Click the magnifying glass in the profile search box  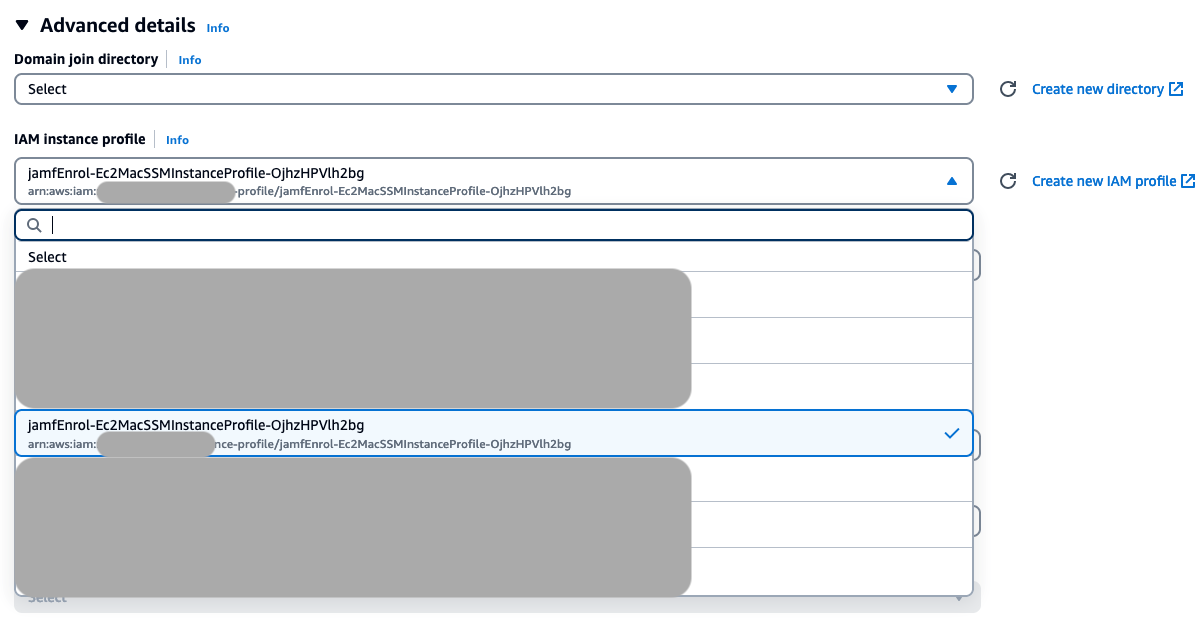(34, 225)
